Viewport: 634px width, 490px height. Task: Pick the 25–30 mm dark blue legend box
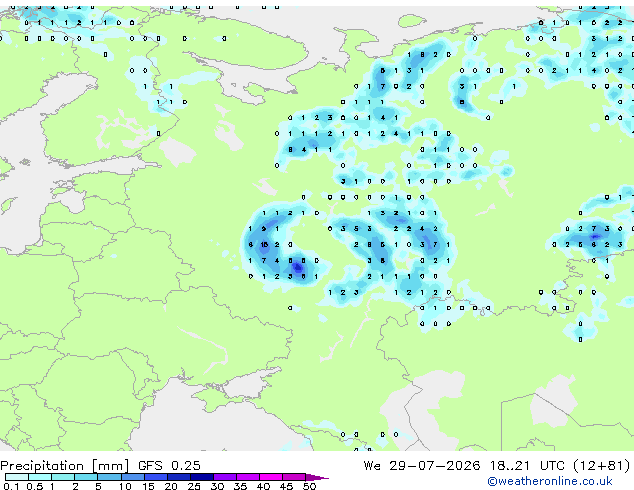[202, 477]
